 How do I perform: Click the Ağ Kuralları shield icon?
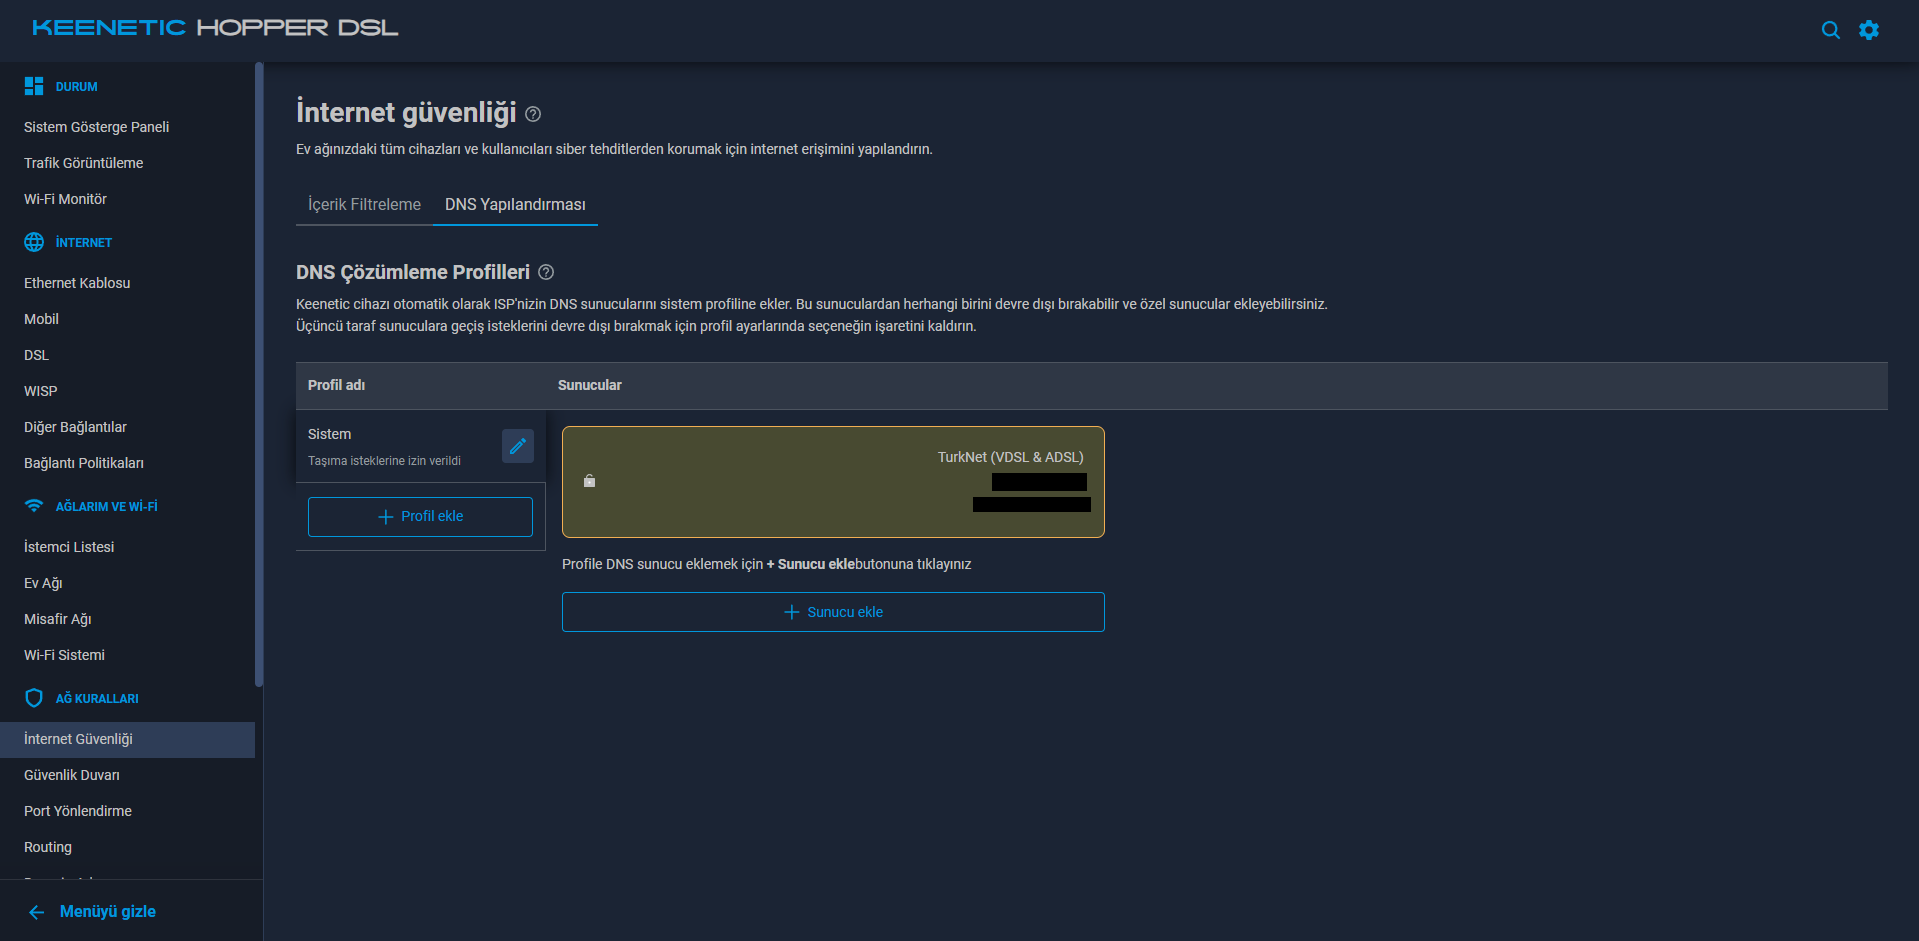[x=34, y=698]
